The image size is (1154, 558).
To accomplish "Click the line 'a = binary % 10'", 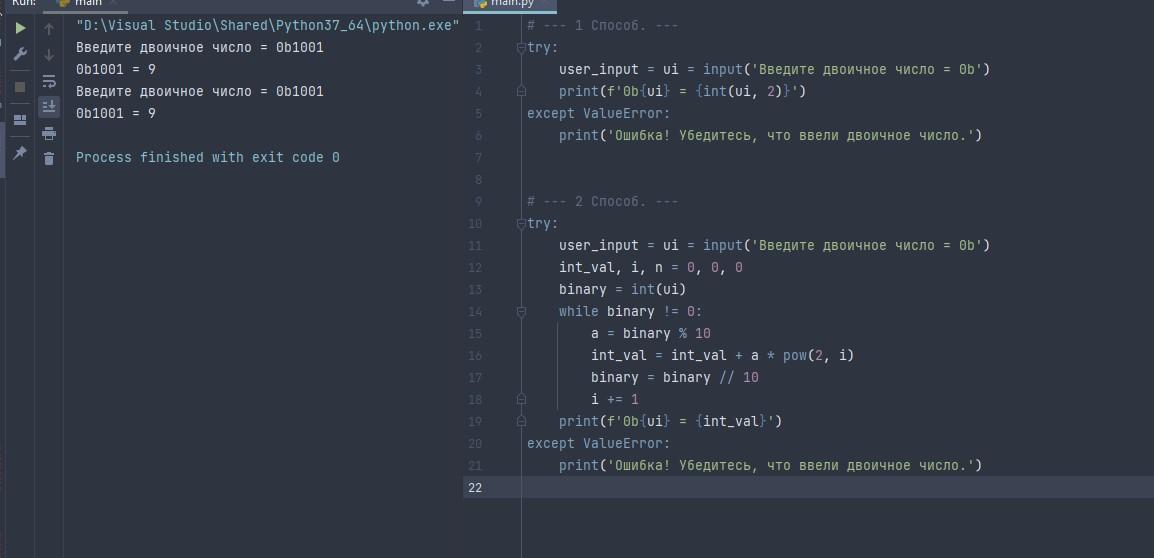I will pyautogui.click(x=651, y=333).
